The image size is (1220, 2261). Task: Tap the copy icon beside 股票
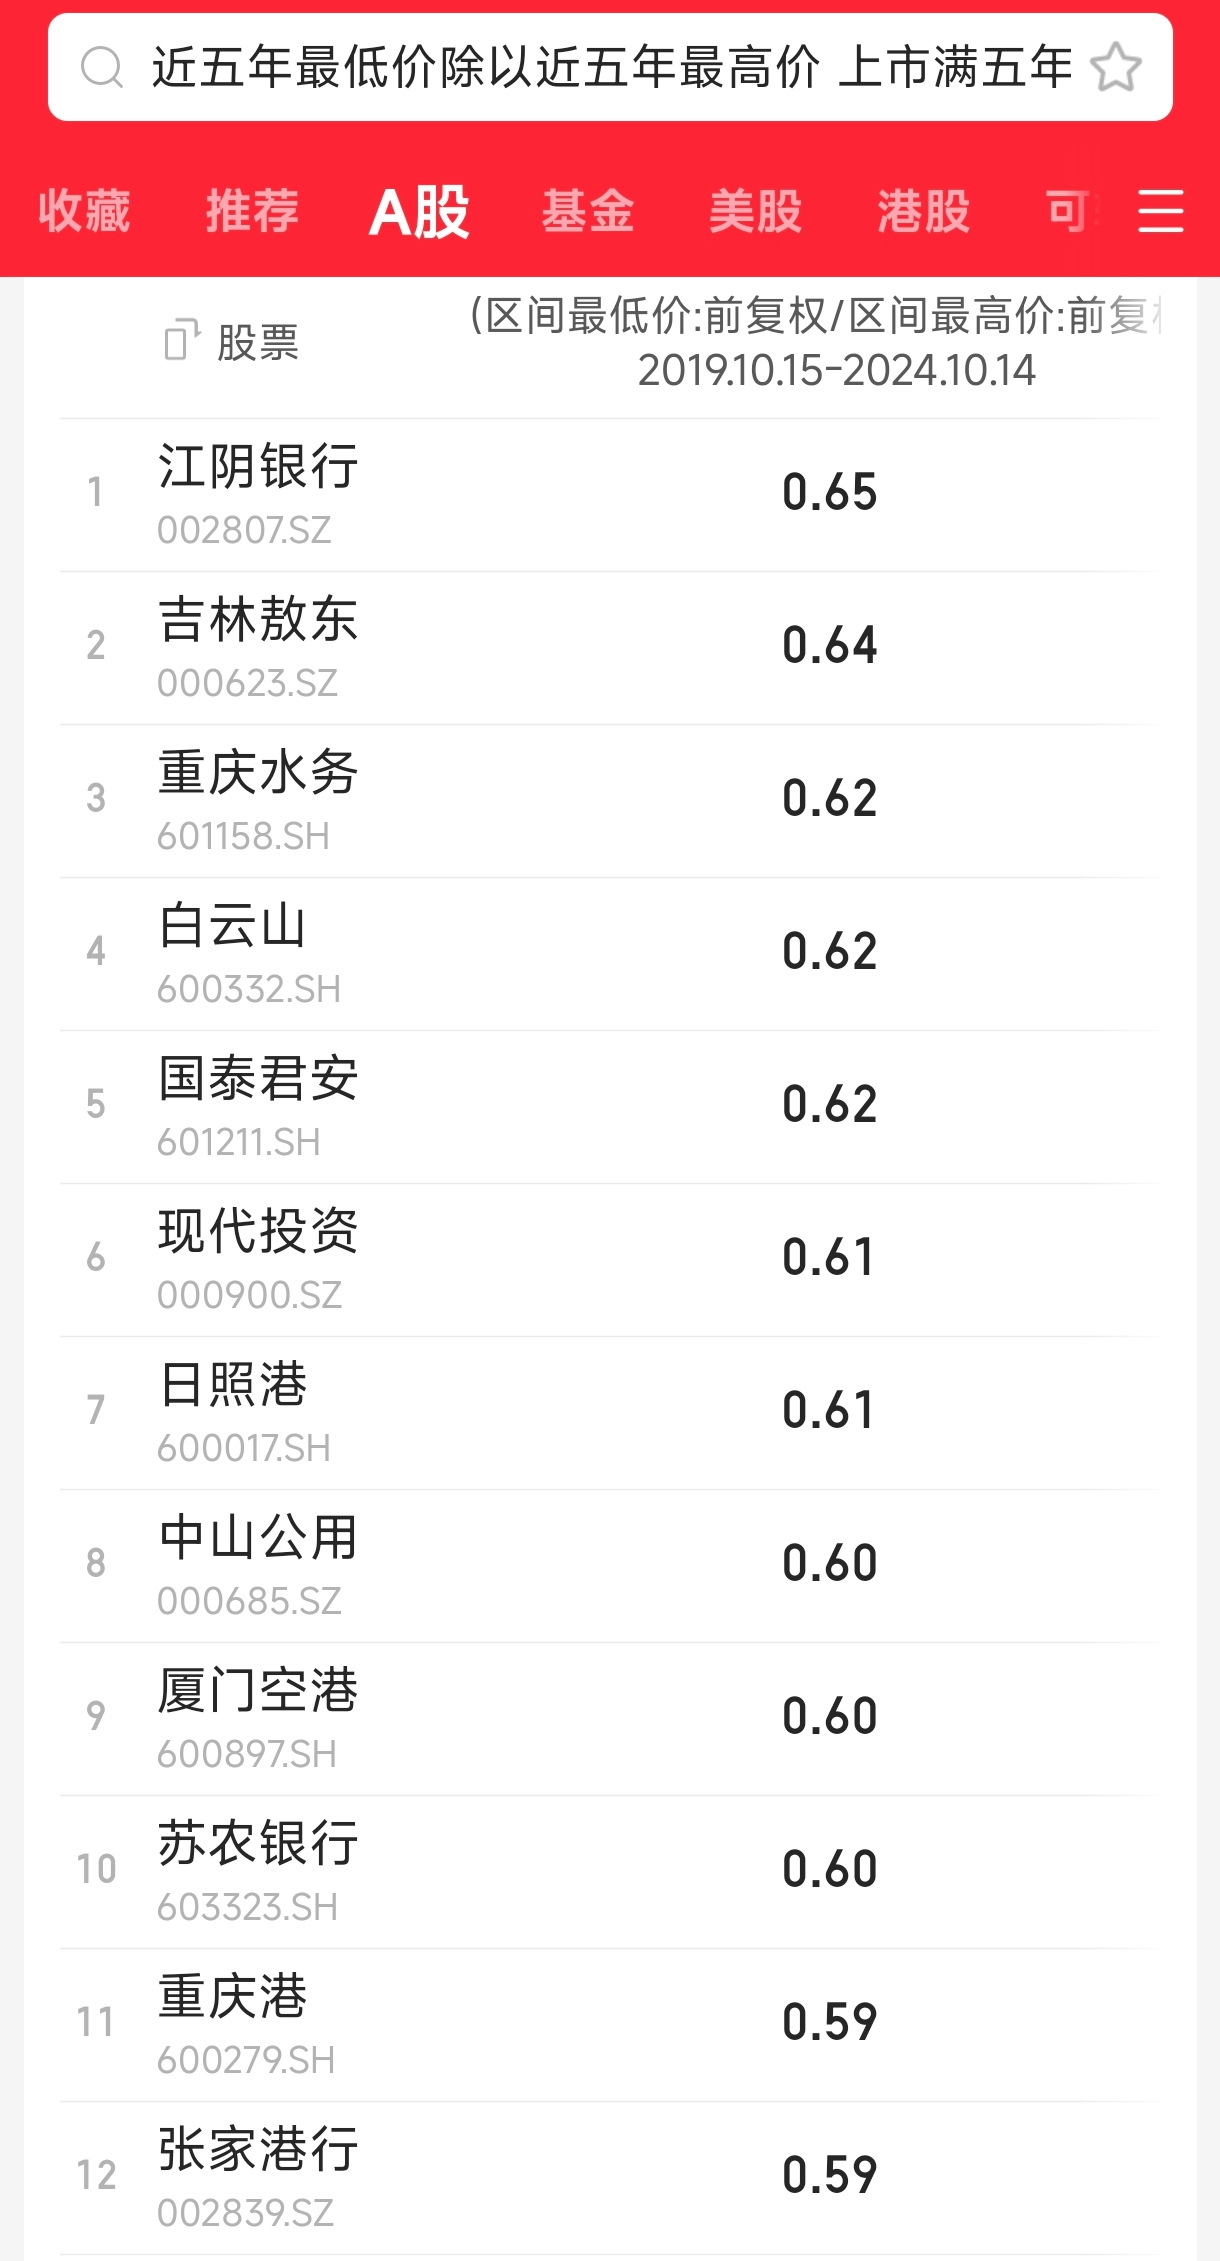point(182,340)
